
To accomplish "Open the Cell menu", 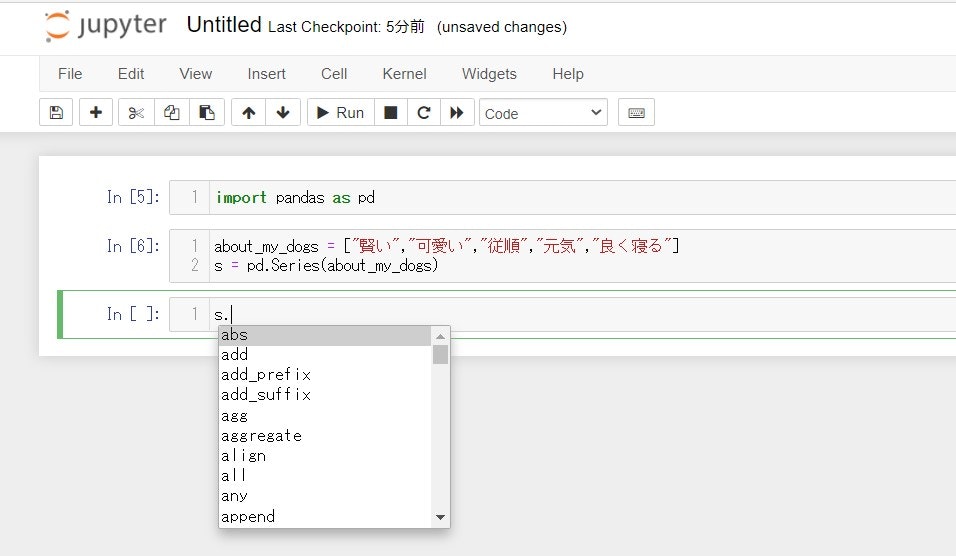I will (x=334, y=74).
